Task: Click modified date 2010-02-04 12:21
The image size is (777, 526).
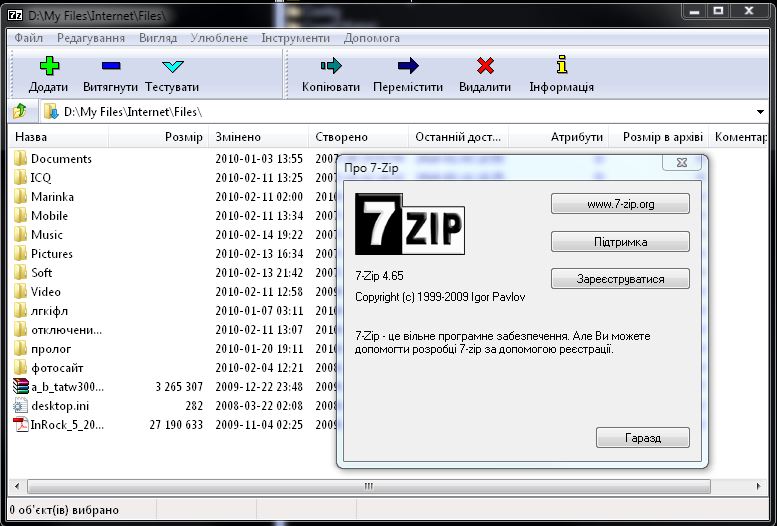Action: click(259, 367)
